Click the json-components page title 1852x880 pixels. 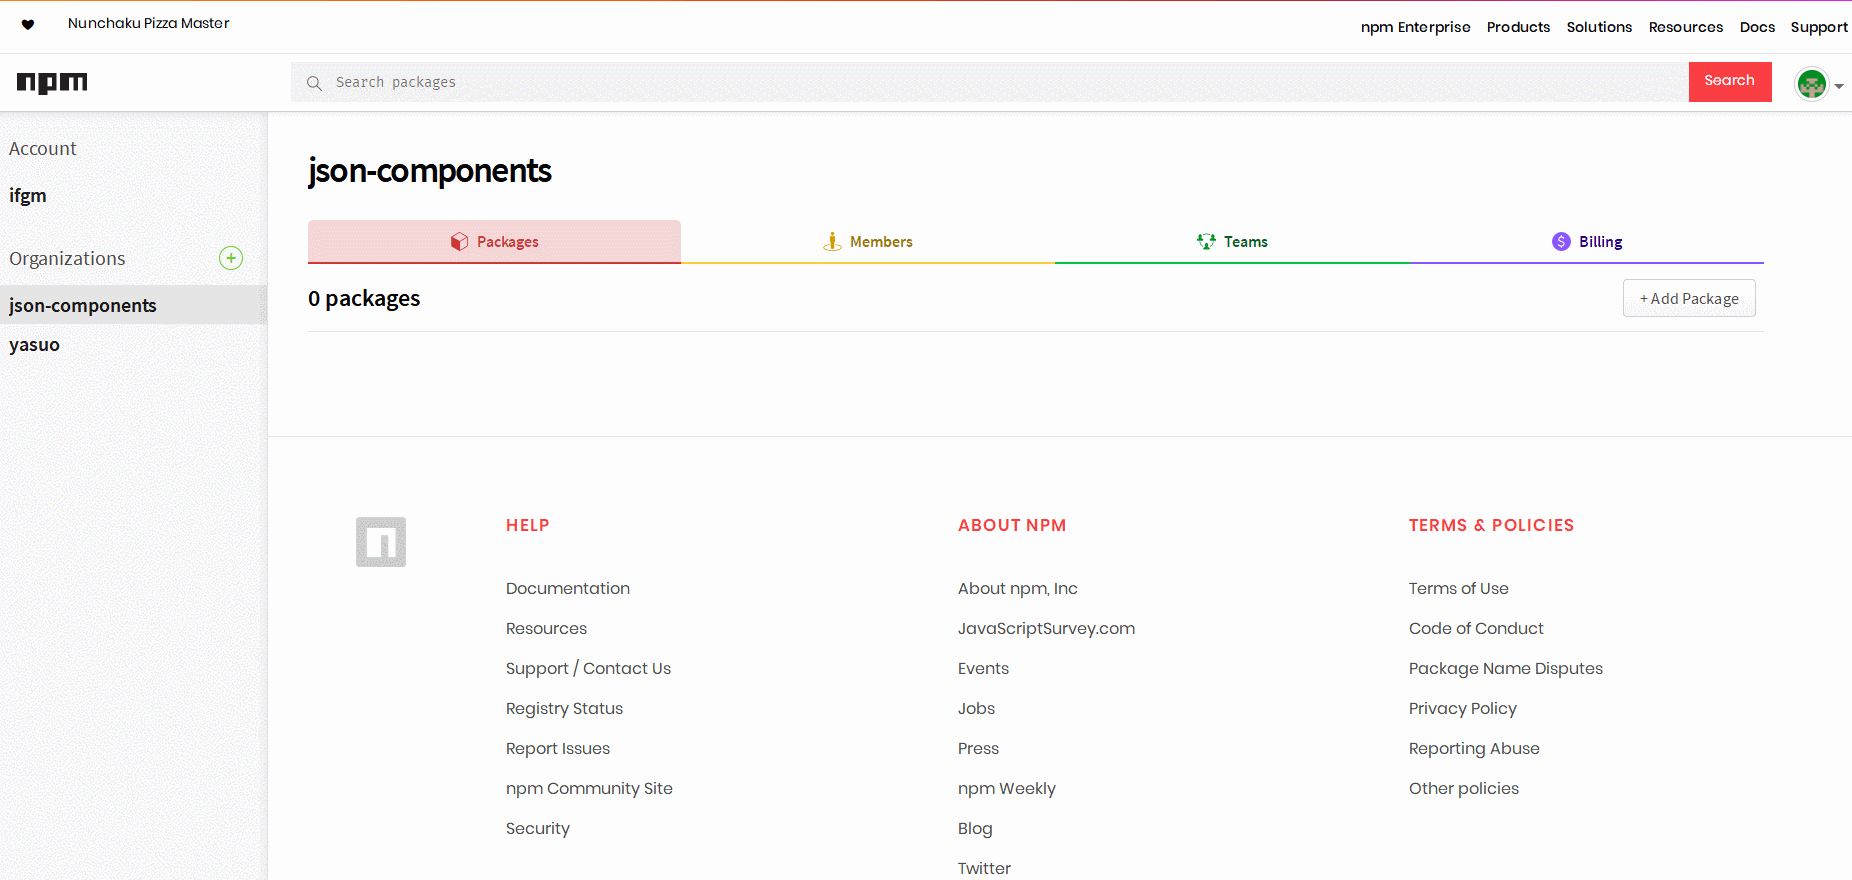click(x=430, y=171)
